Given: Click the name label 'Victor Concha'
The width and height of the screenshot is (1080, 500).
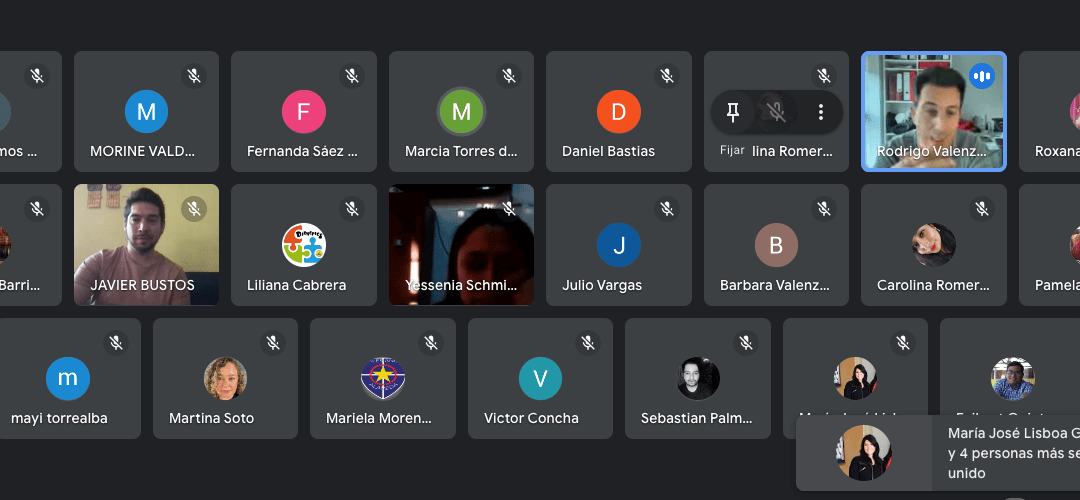Looking at the screenshot, I should 531,418.
